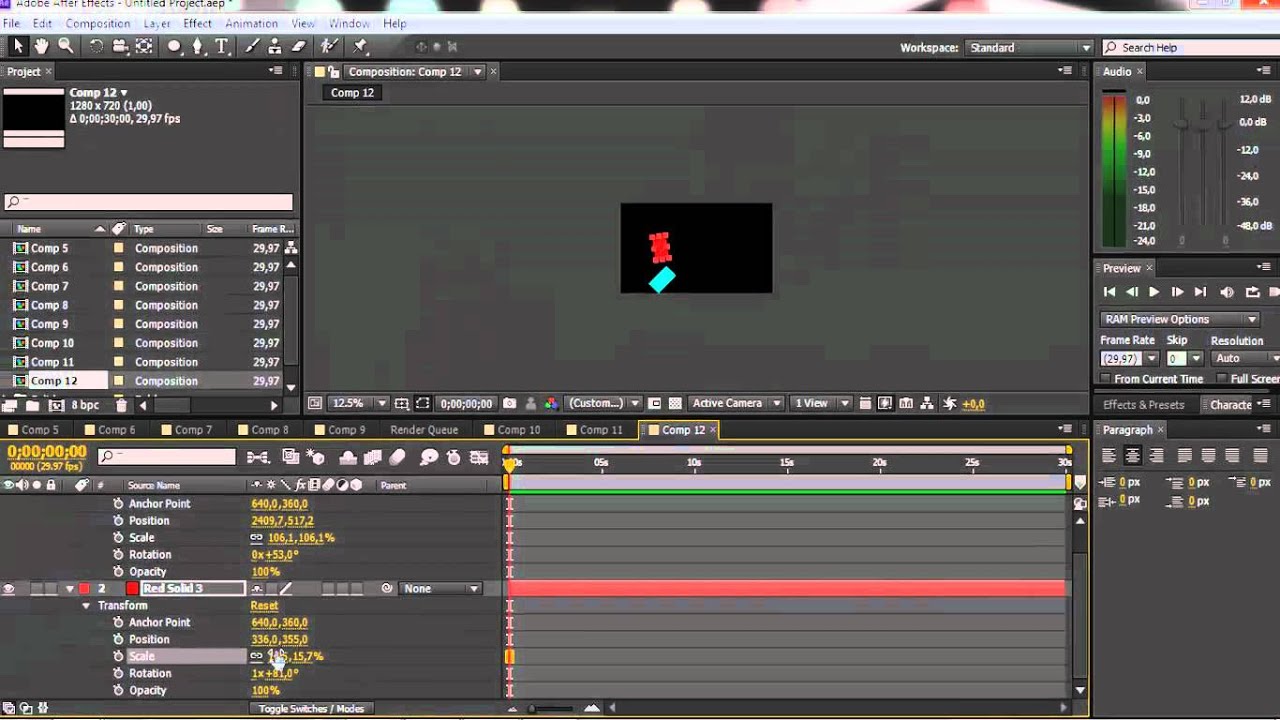
Task: Open the Workspace Standard dropdown
Action: 1029,48
